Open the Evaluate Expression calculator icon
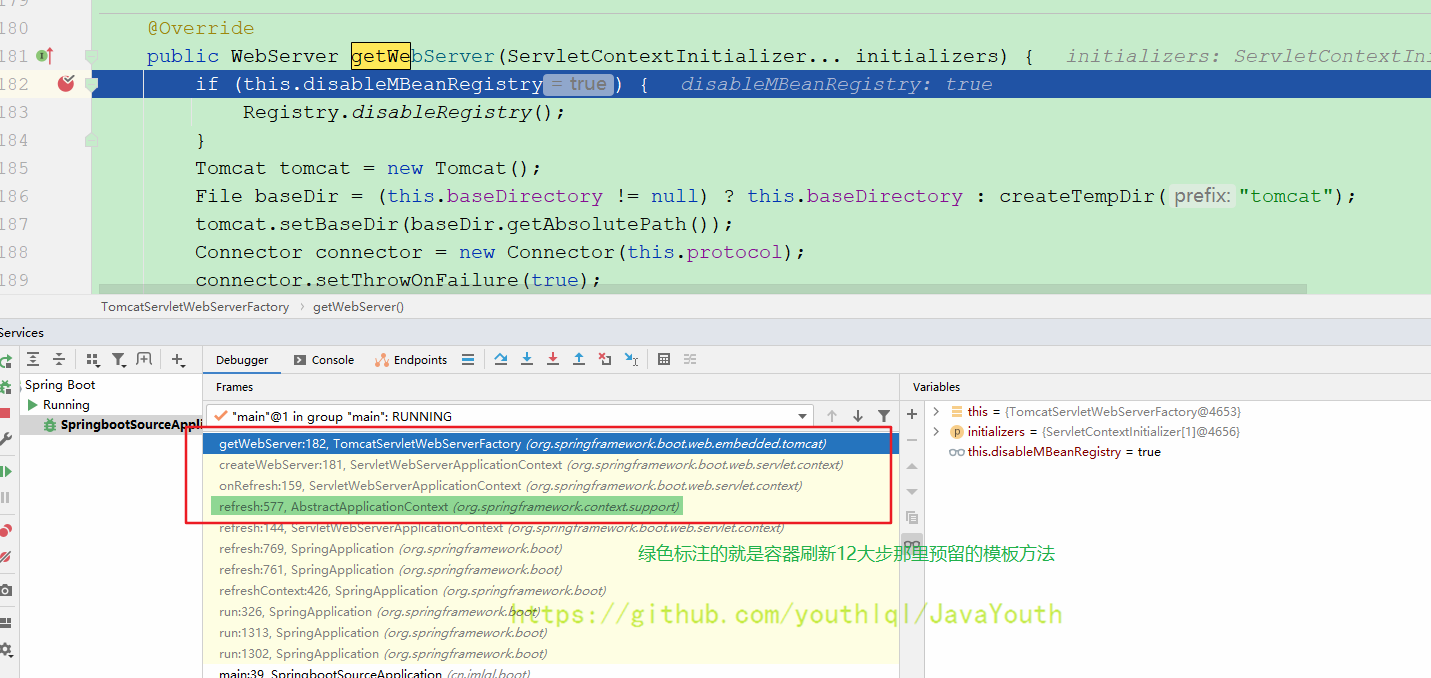Screen dimensions: 1431x678 click(664, 360)
